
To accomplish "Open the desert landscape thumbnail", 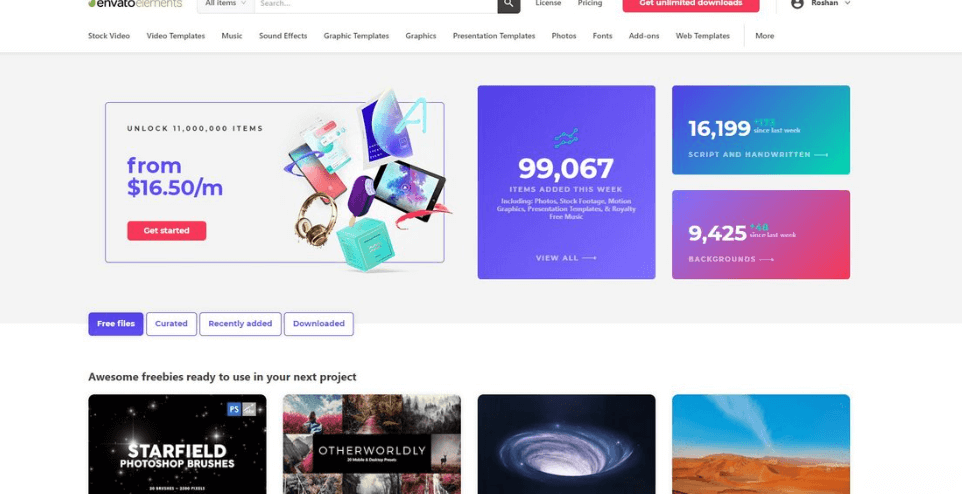I will [x=761, y=444].
